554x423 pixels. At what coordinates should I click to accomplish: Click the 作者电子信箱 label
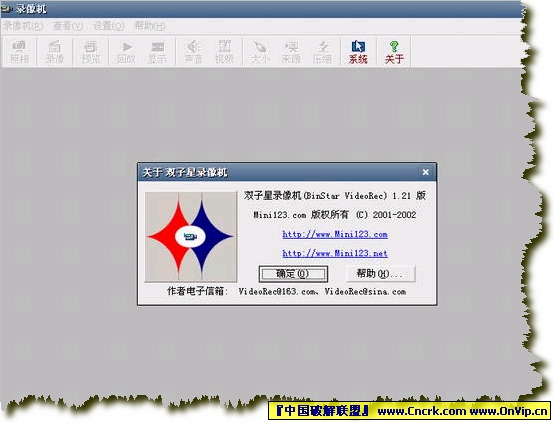197,291
